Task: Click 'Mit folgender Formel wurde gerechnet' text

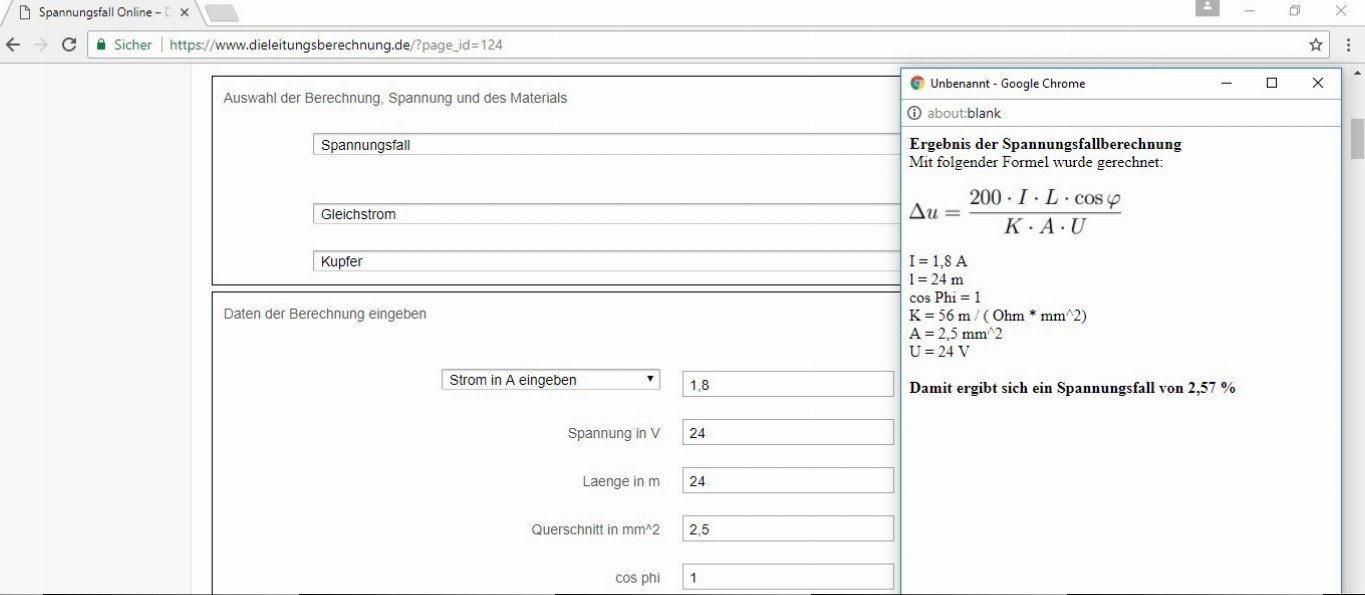Action: (x=1036, y=162)
